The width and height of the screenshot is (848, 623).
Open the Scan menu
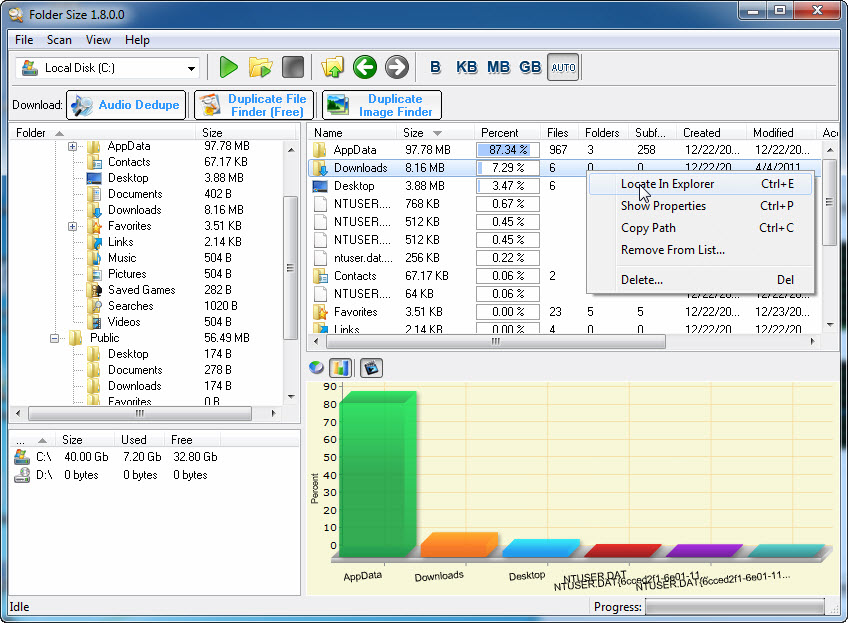click(x=59, y=40)
